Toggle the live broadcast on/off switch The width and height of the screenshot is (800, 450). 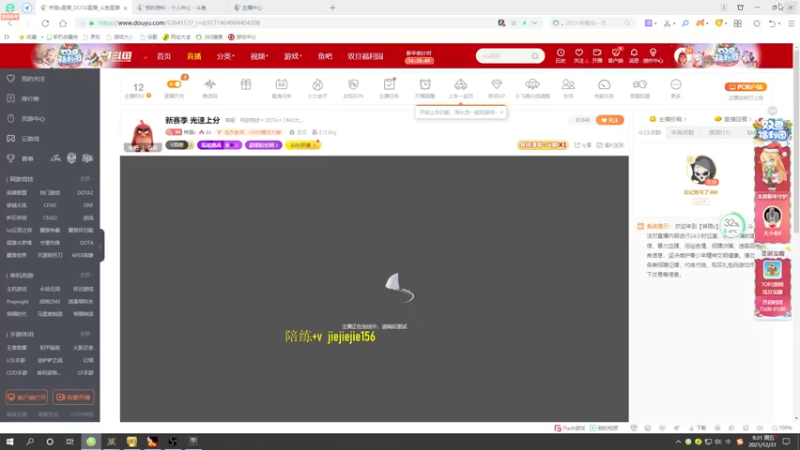click(x=174, y=84)
